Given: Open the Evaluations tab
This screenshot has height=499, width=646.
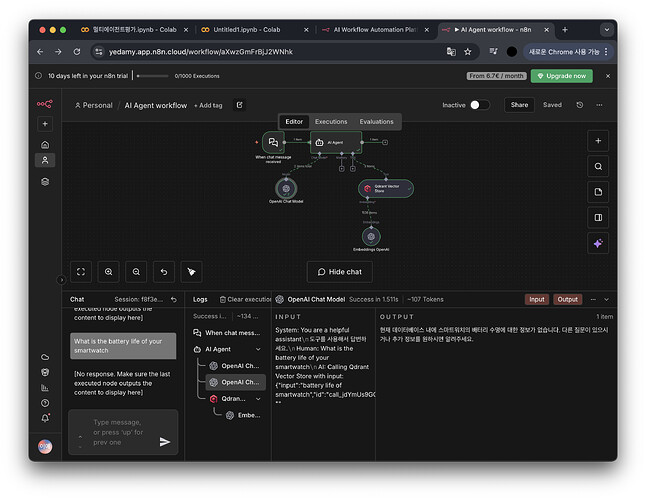Looking at the screenshot, I should (377, 121).
